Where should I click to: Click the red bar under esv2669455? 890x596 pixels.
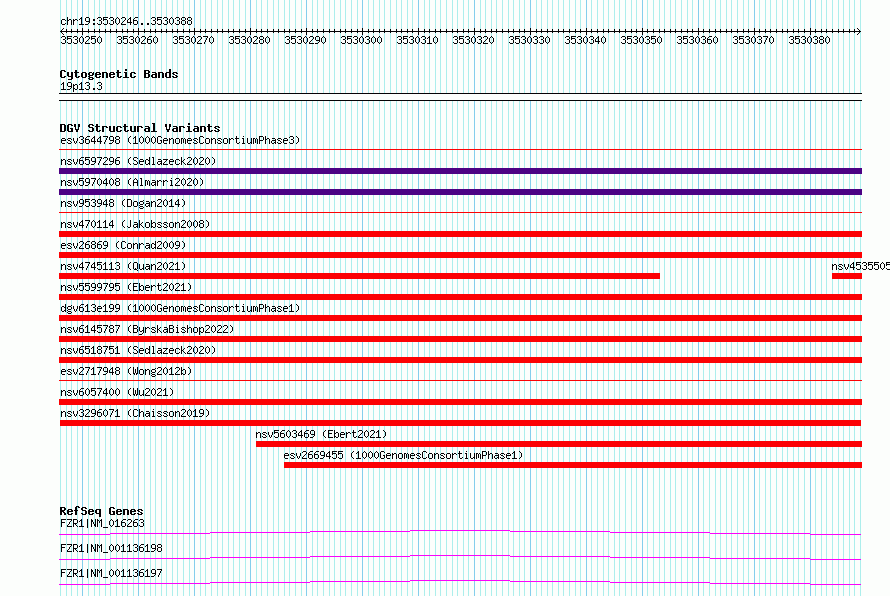[x=573, y=465]
